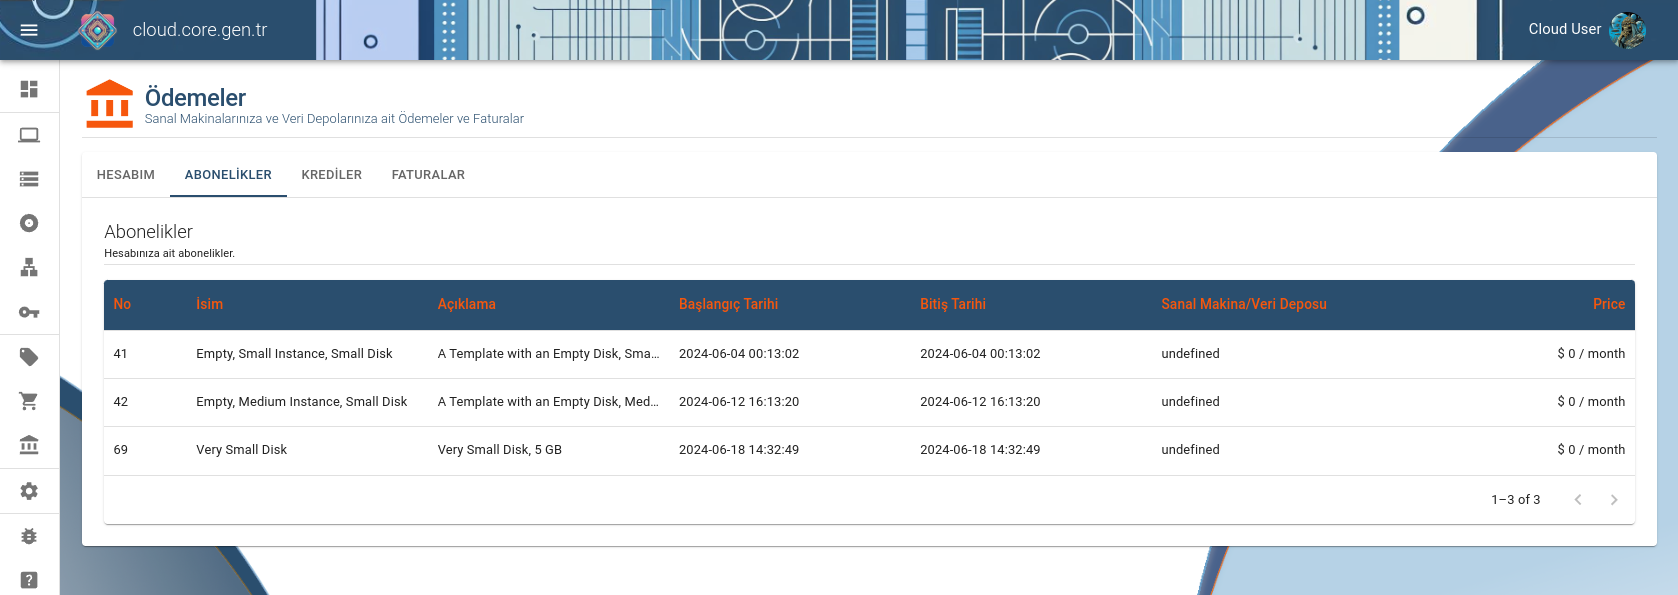Open the virtual machines laptop icon
Viewport: 1678px width, 595px height.
tap(29, 135)
